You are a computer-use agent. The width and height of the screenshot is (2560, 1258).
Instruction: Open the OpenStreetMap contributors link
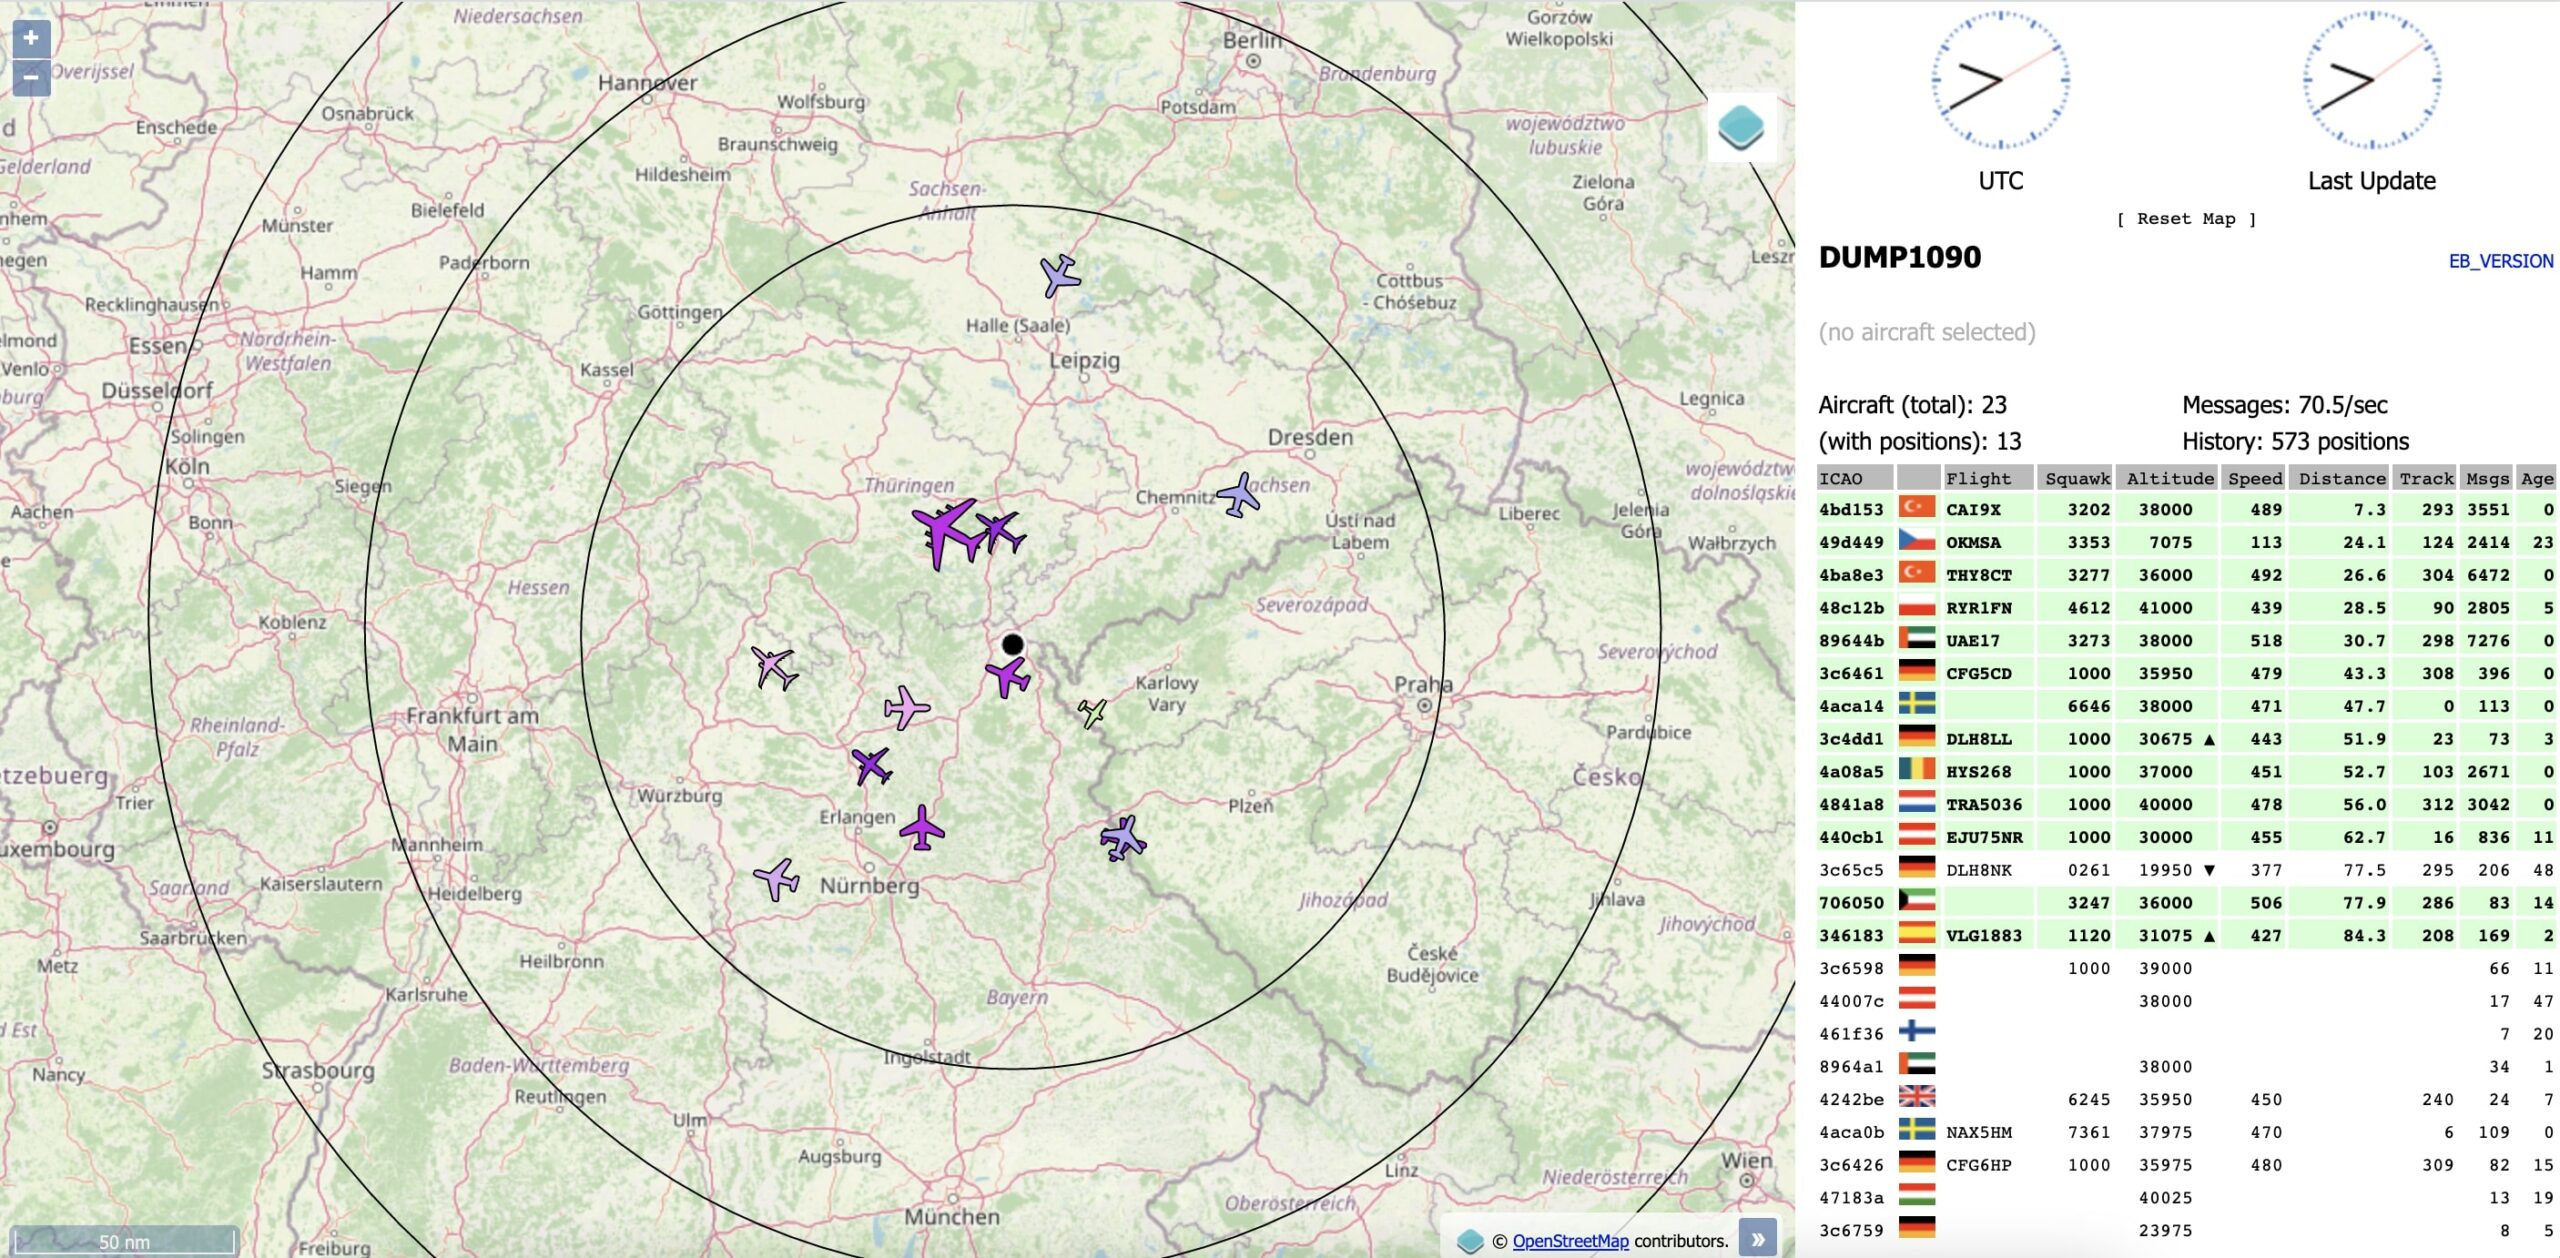pos(1569,1241)
